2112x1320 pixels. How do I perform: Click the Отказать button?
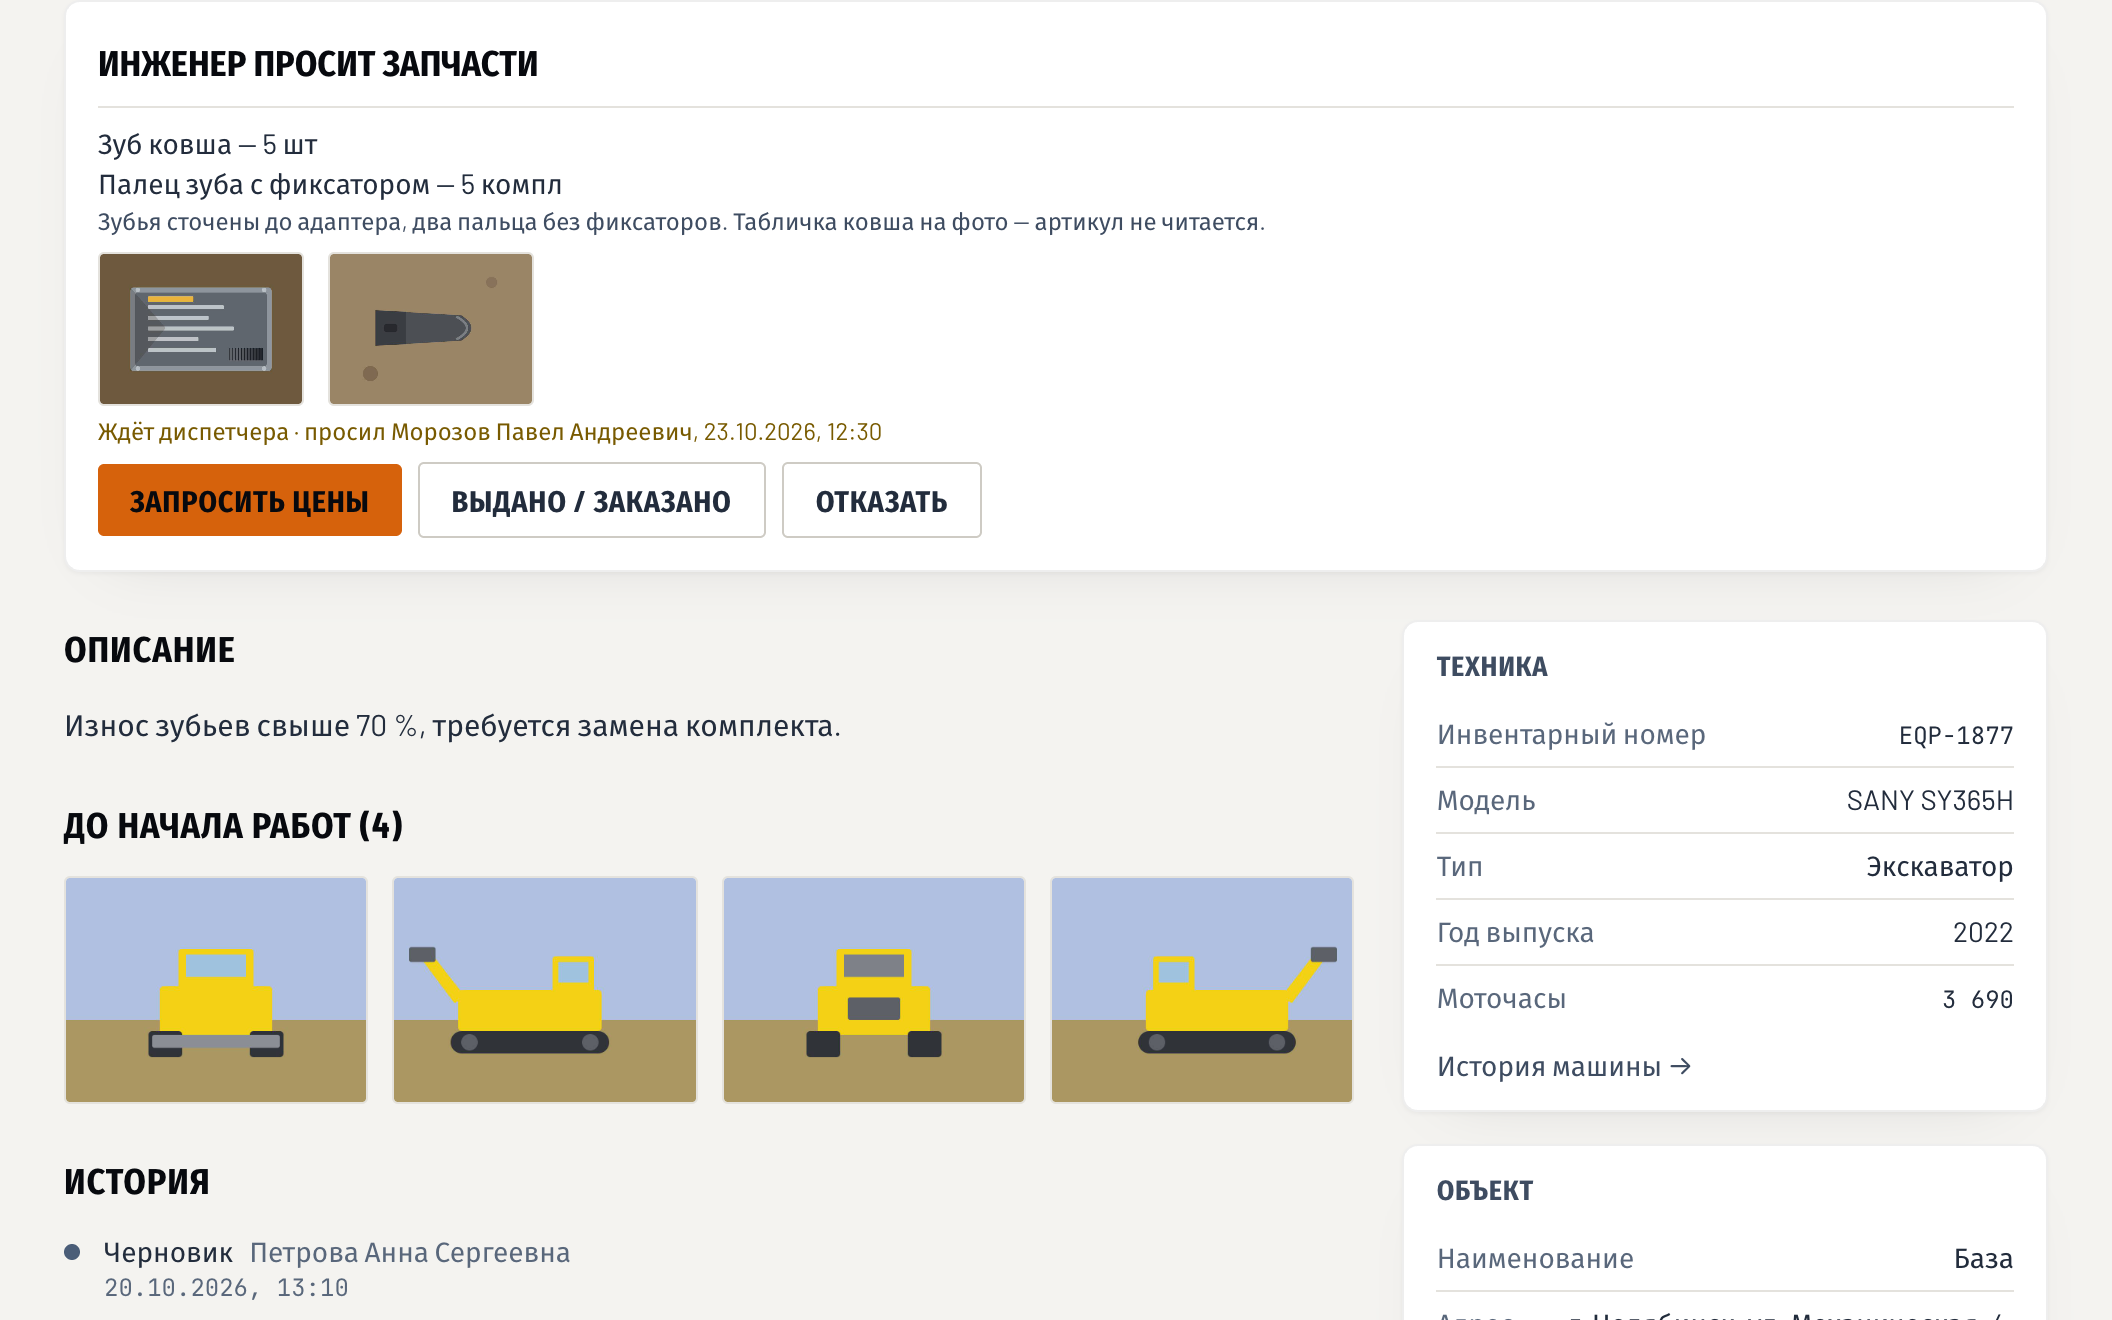(x=881, y=500)
